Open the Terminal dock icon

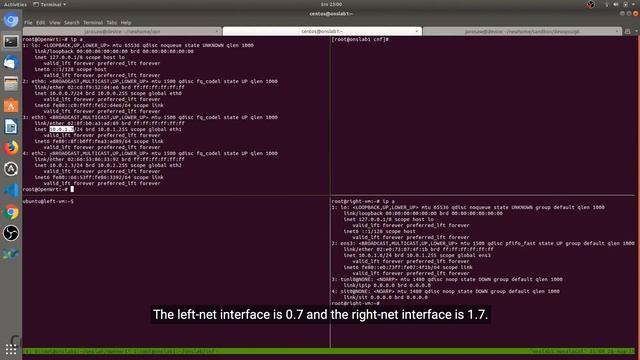(11, 42)
